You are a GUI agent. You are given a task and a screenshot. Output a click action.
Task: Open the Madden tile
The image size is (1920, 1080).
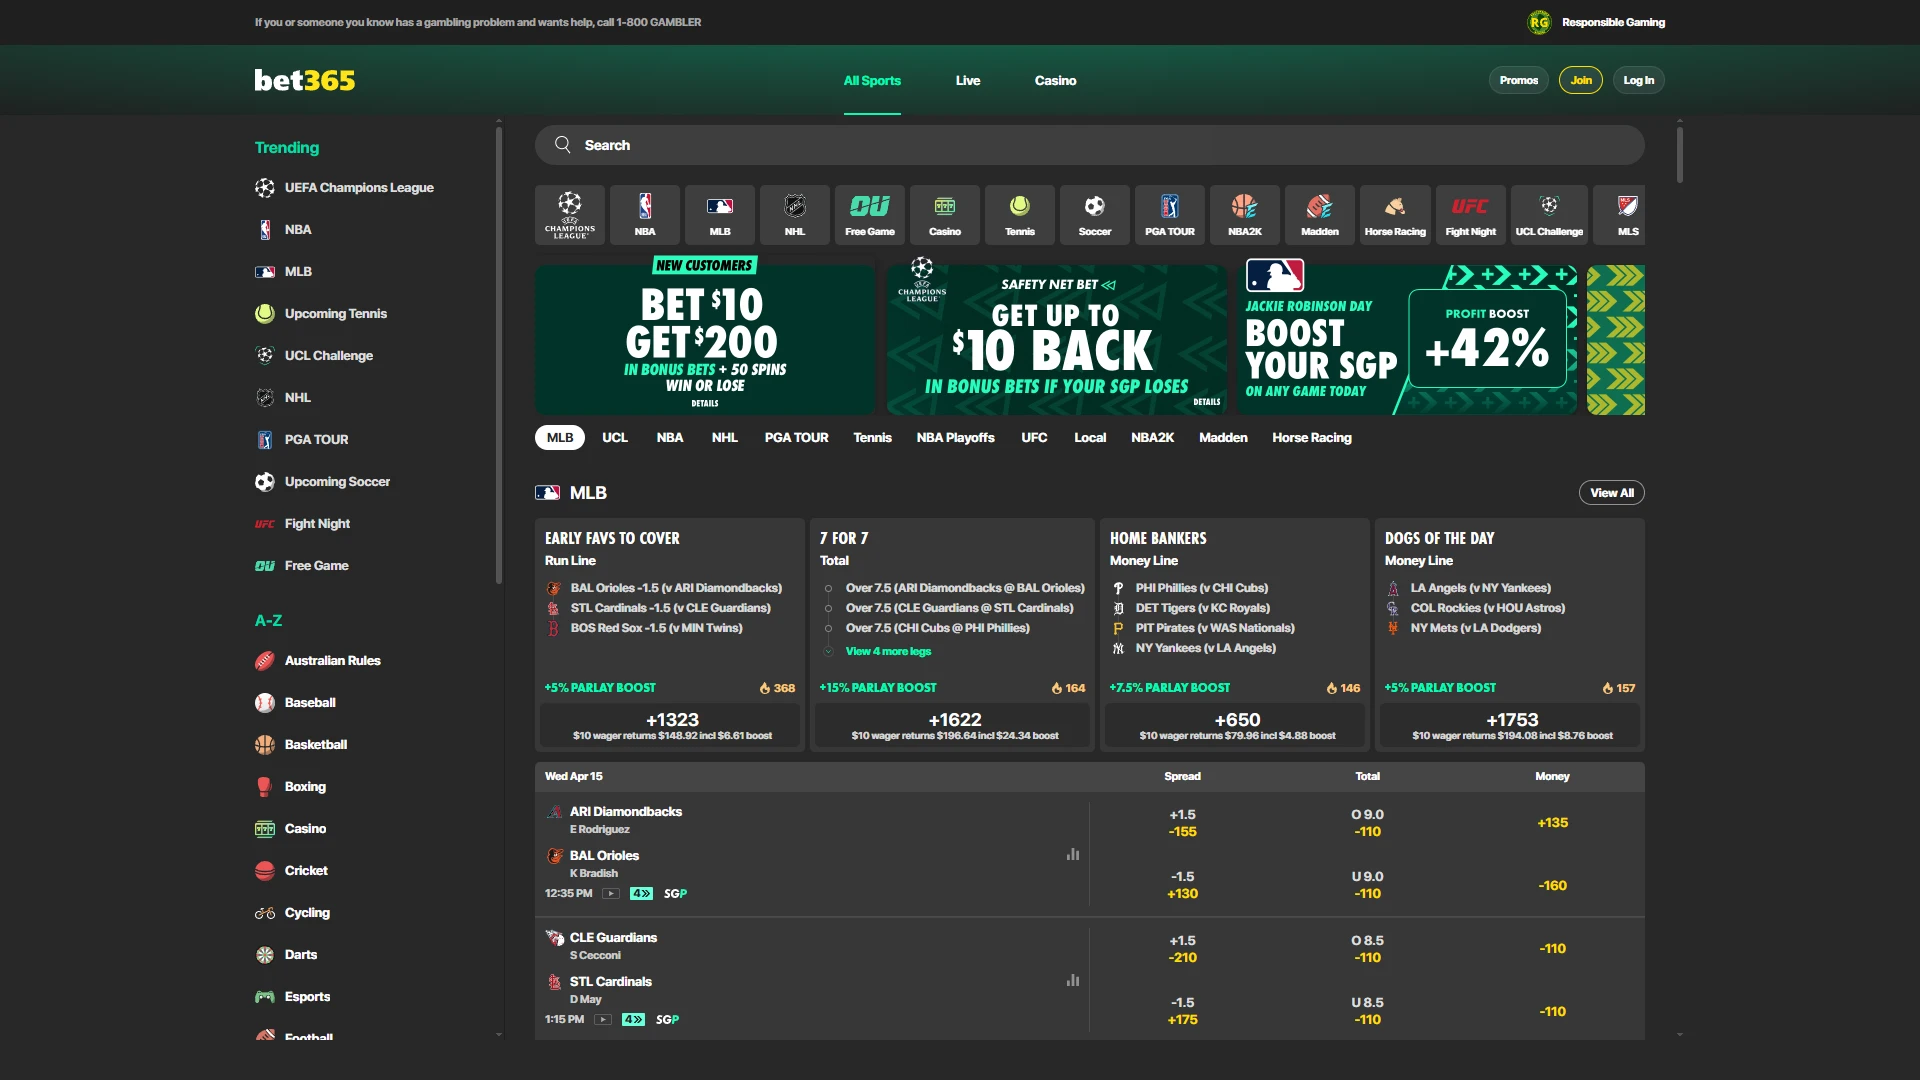[x=1320, y=215]
